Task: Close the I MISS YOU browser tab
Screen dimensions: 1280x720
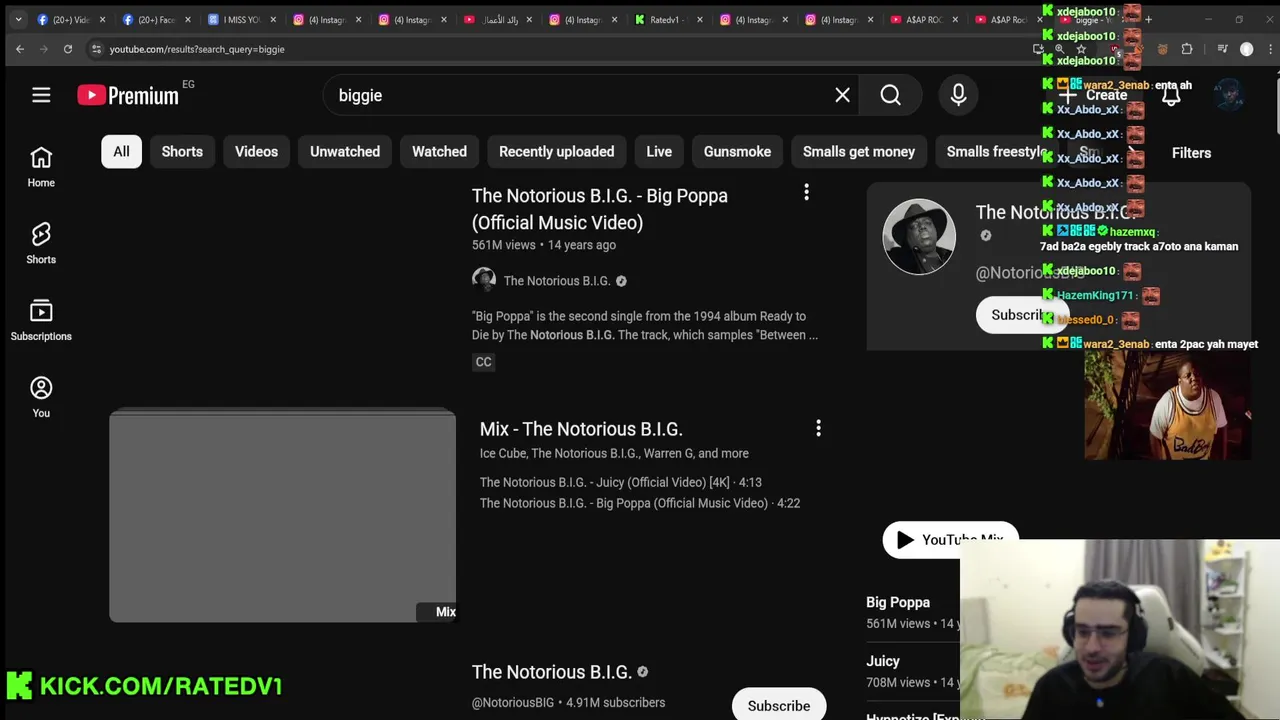Action: point(273,19)
